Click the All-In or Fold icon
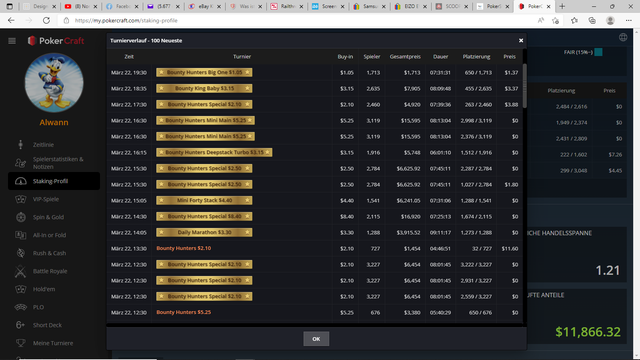The image size is (640, 360). click(x=20, y=235)
